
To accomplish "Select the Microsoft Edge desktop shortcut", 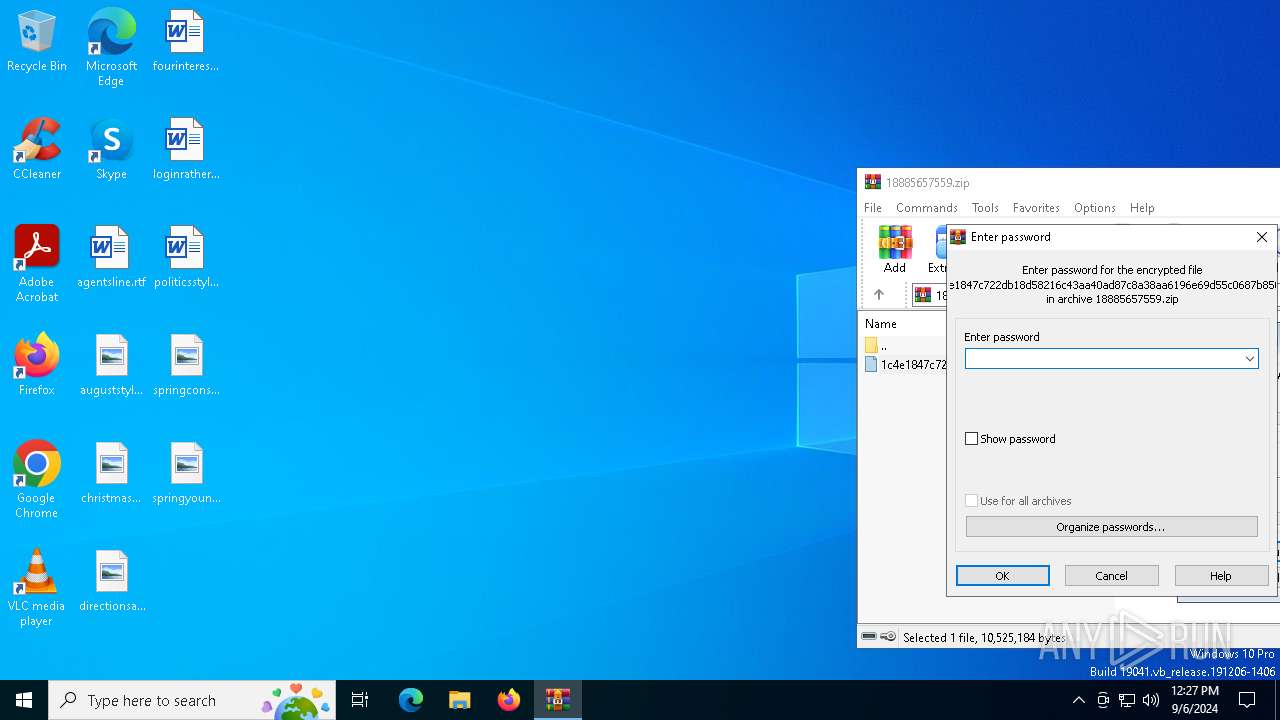I will coord(111,48).
